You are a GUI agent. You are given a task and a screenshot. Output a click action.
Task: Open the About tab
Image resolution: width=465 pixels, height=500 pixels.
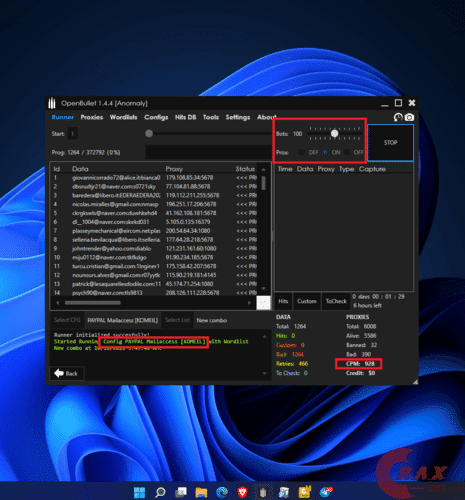(x=266, y=117)
